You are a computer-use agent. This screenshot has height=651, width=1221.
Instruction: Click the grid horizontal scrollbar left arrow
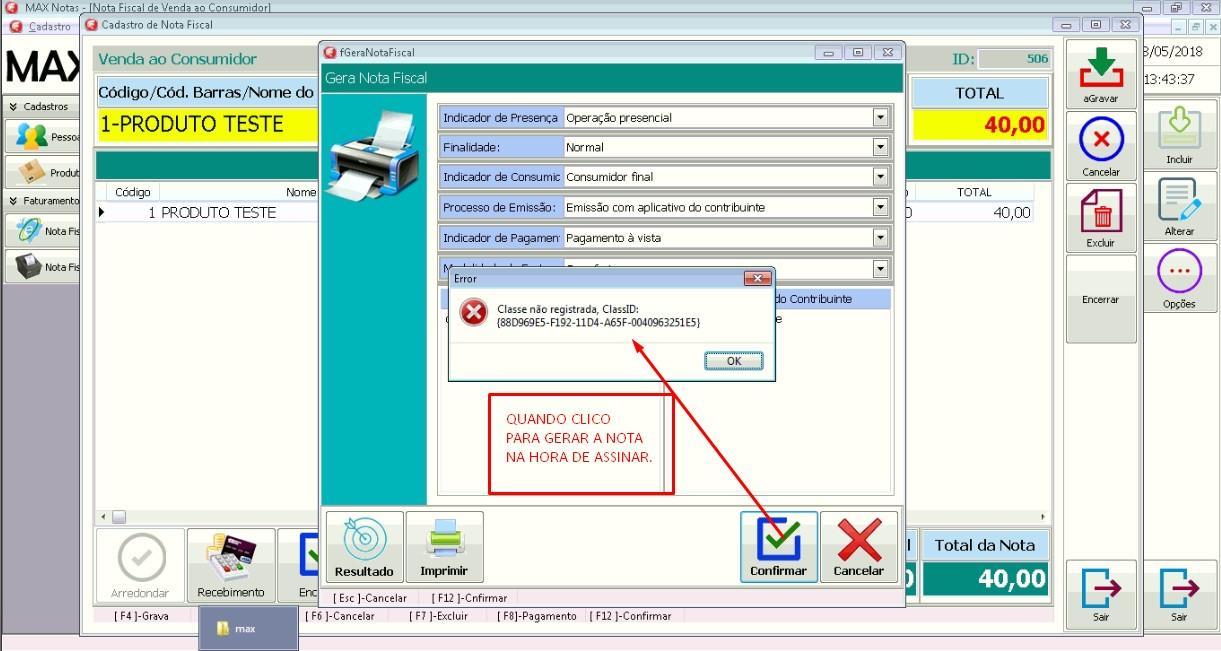point(102,517)
